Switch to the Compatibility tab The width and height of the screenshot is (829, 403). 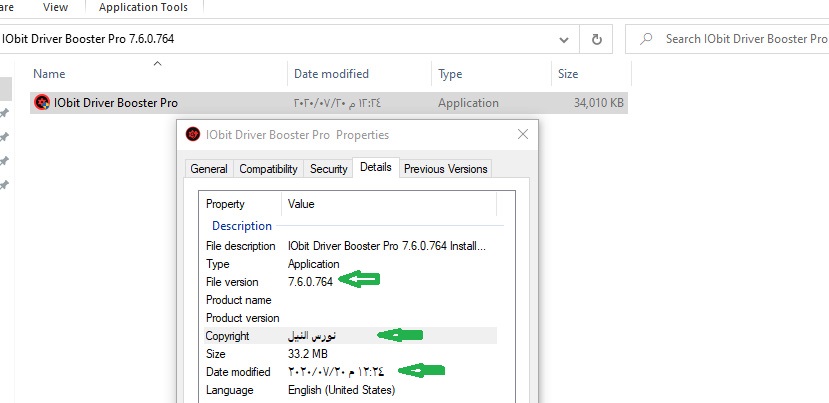coord(268,169)
